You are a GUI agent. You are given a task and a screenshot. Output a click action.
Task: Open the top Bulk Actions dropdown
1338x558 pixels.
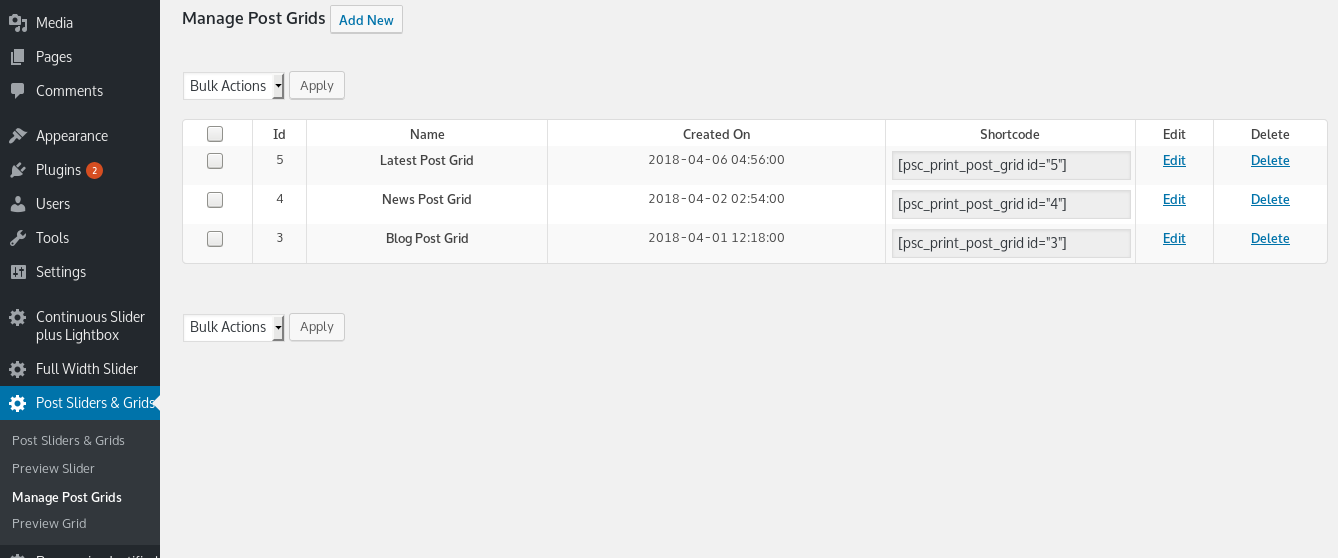[x=234, y=86]
